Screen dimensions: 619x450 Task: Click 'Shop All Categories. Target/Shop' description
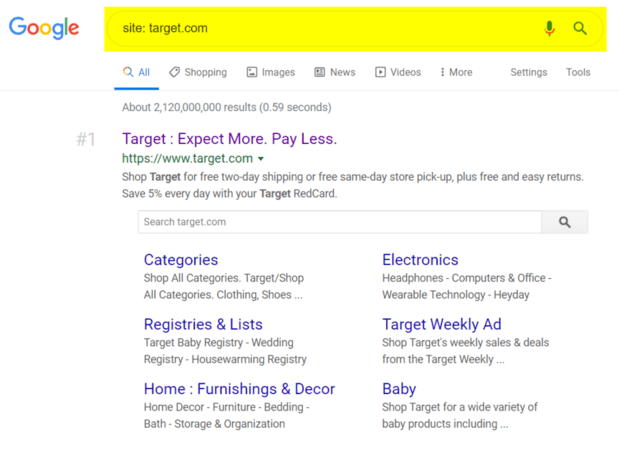(224, 278)
